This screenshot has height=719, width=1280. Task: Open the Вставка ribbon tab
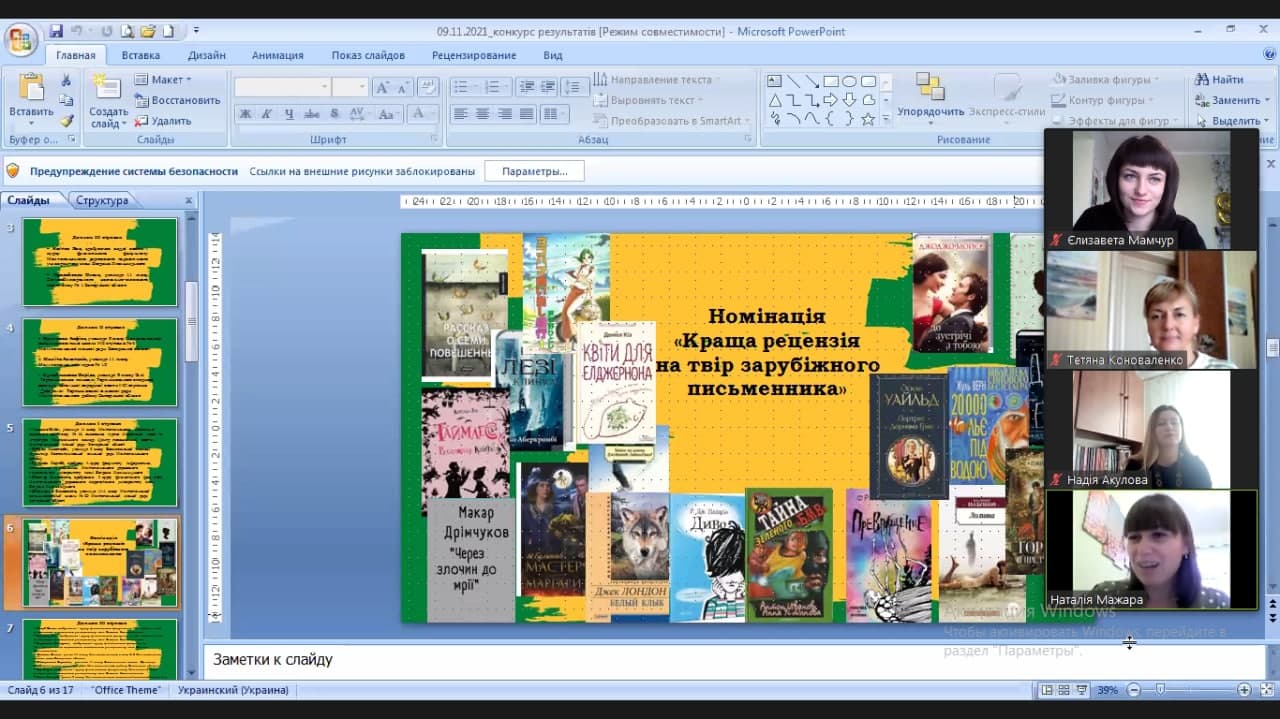pyautogui.click(x=141, y=55)
